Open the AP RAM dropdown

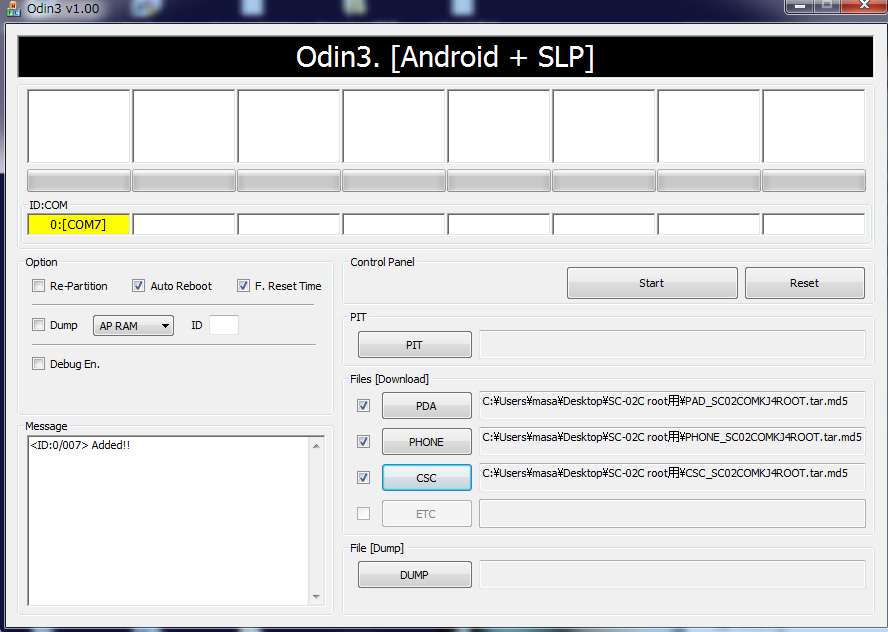coord(133,326)
